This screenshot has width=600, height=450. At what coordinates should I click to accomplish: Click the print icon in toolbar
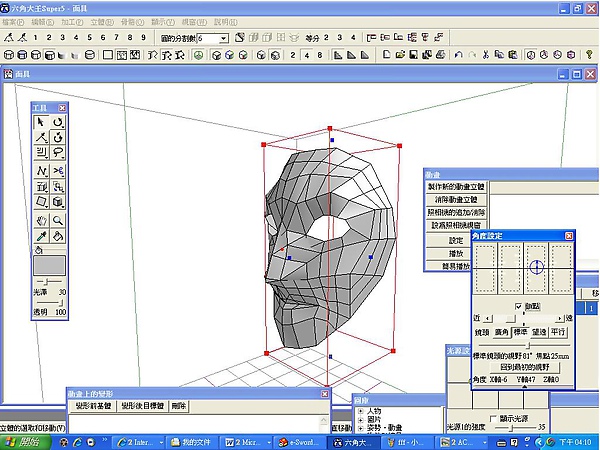pyautogui.click(x=440, y=55)
